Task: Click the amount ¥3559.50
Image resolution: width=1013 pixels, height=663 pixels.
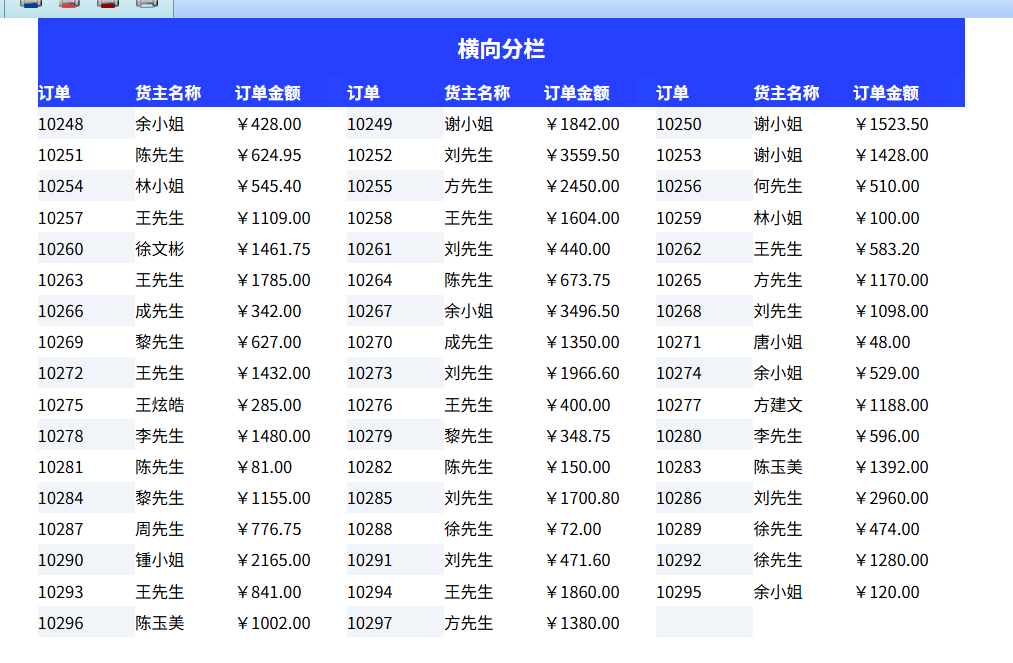Action: coord(582,155)
